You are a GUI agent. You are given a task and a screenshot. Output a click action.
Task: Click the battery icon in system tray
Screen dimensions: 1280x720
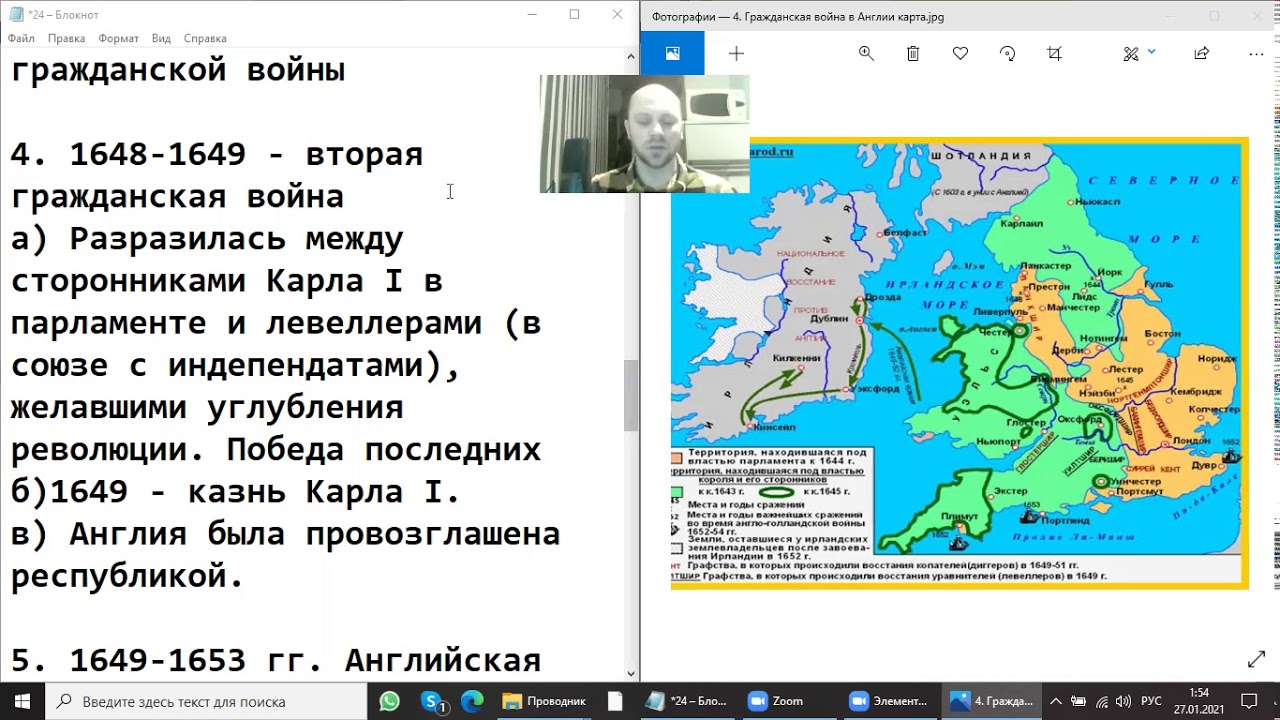pos(1077,701)
